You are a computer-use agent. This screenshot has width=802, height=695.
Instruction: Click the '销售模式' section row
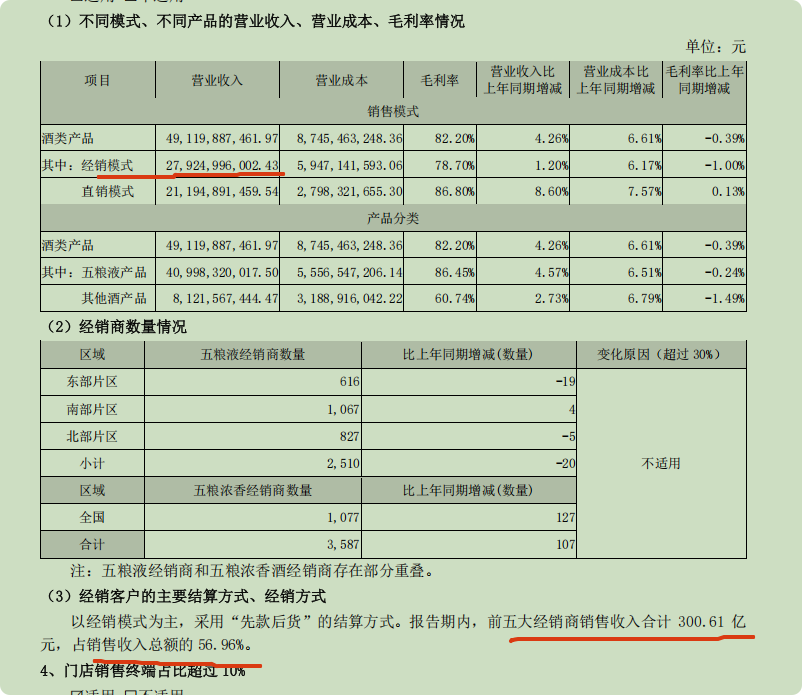(x=393, y=111)
